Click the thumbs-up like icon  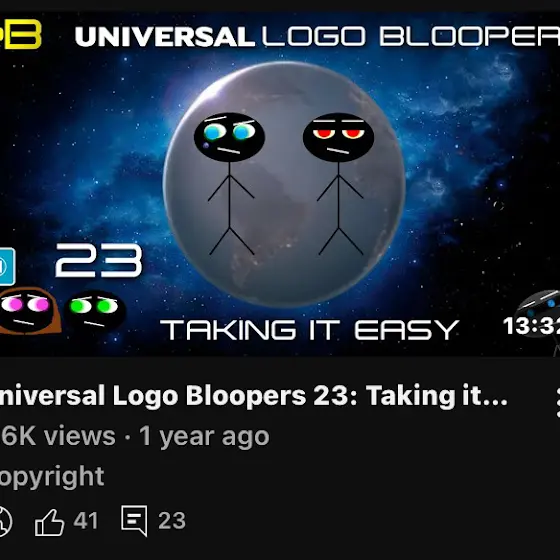(49, 522)
